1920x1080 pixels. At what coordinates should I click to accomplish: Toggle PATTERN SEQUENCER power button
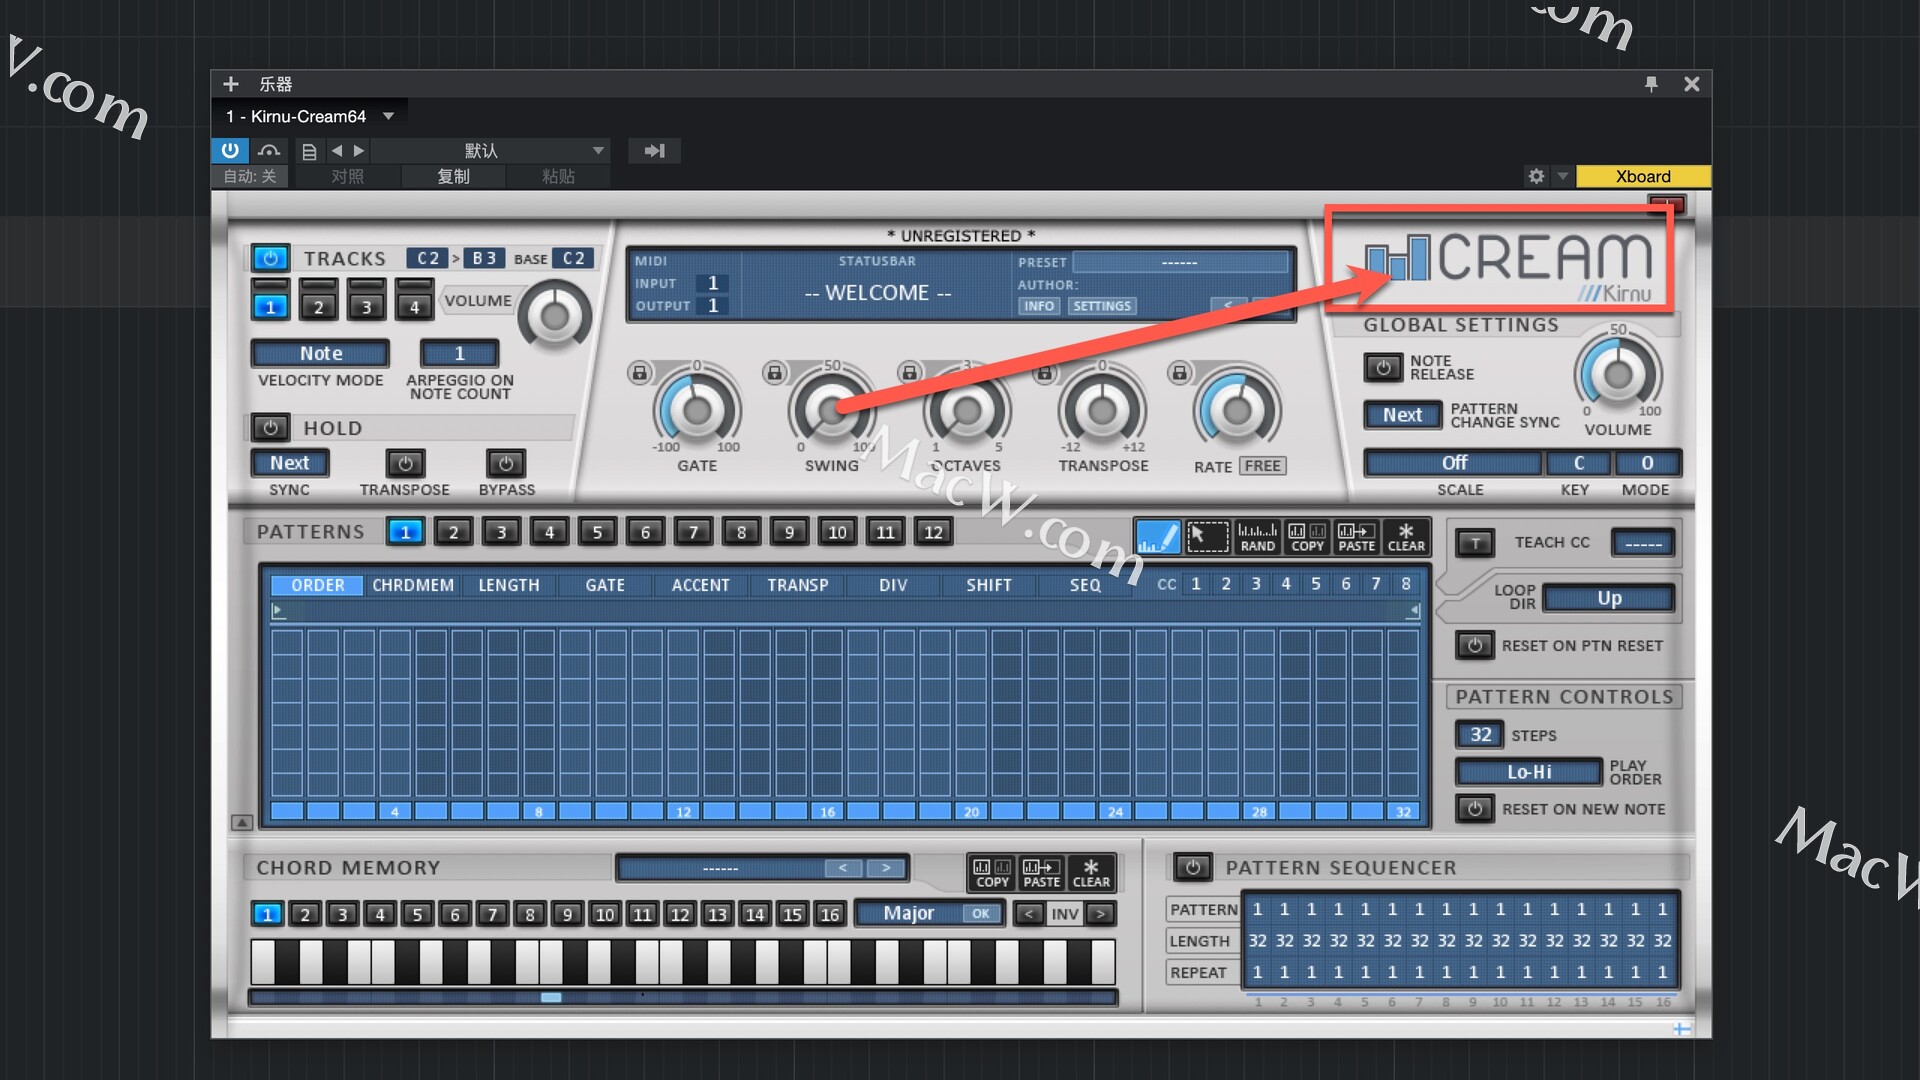1193,867
